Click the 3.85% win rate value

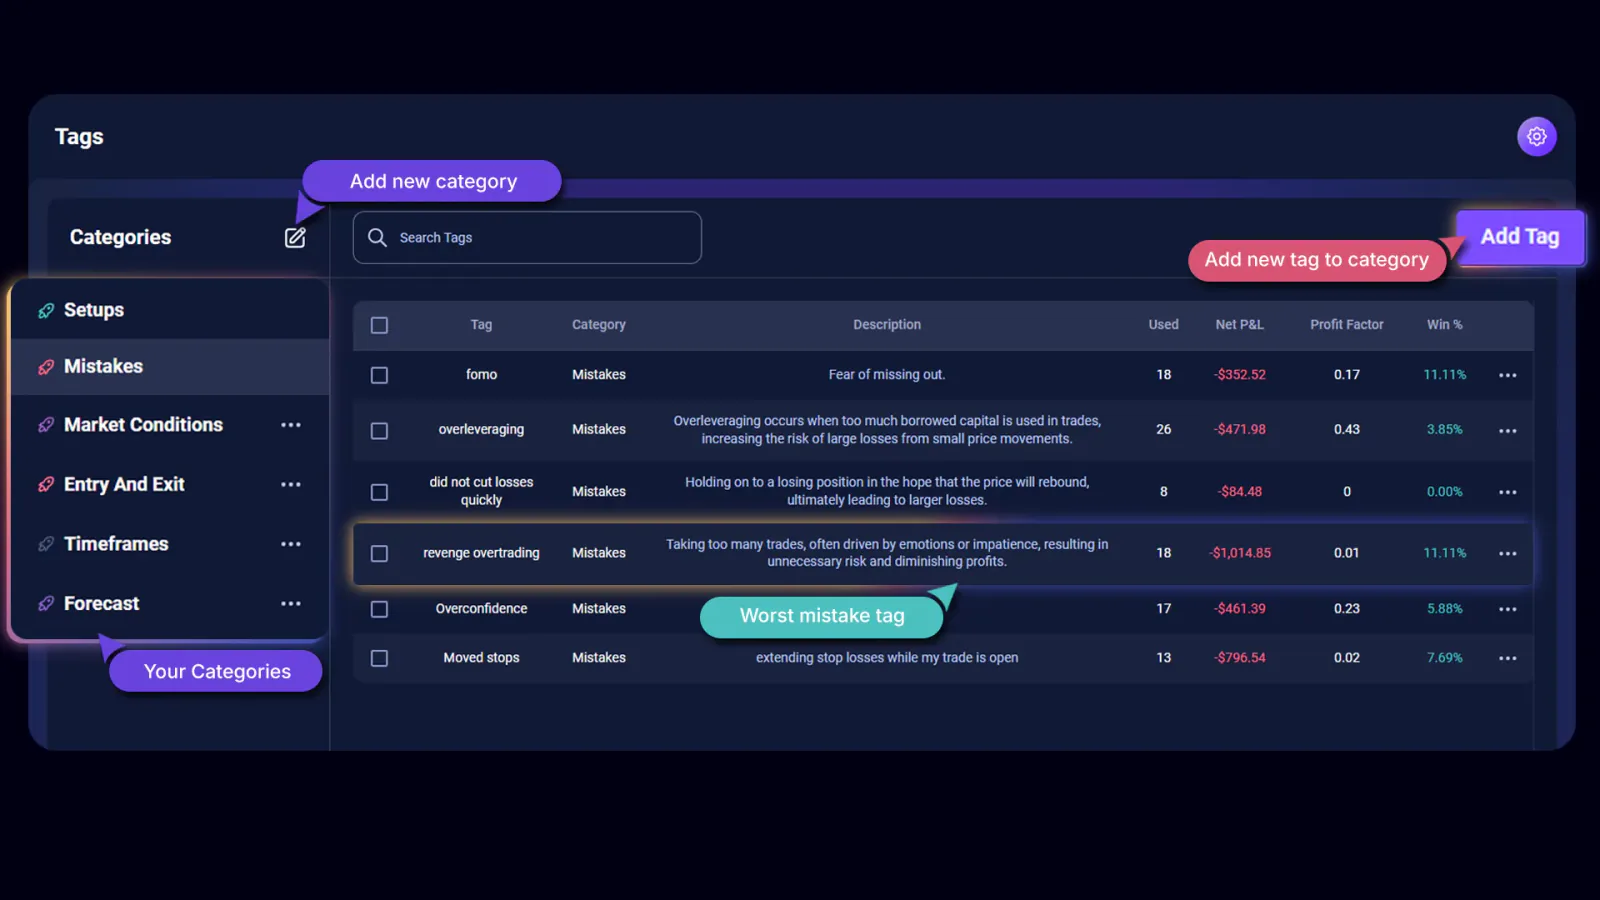point(1444,429)
